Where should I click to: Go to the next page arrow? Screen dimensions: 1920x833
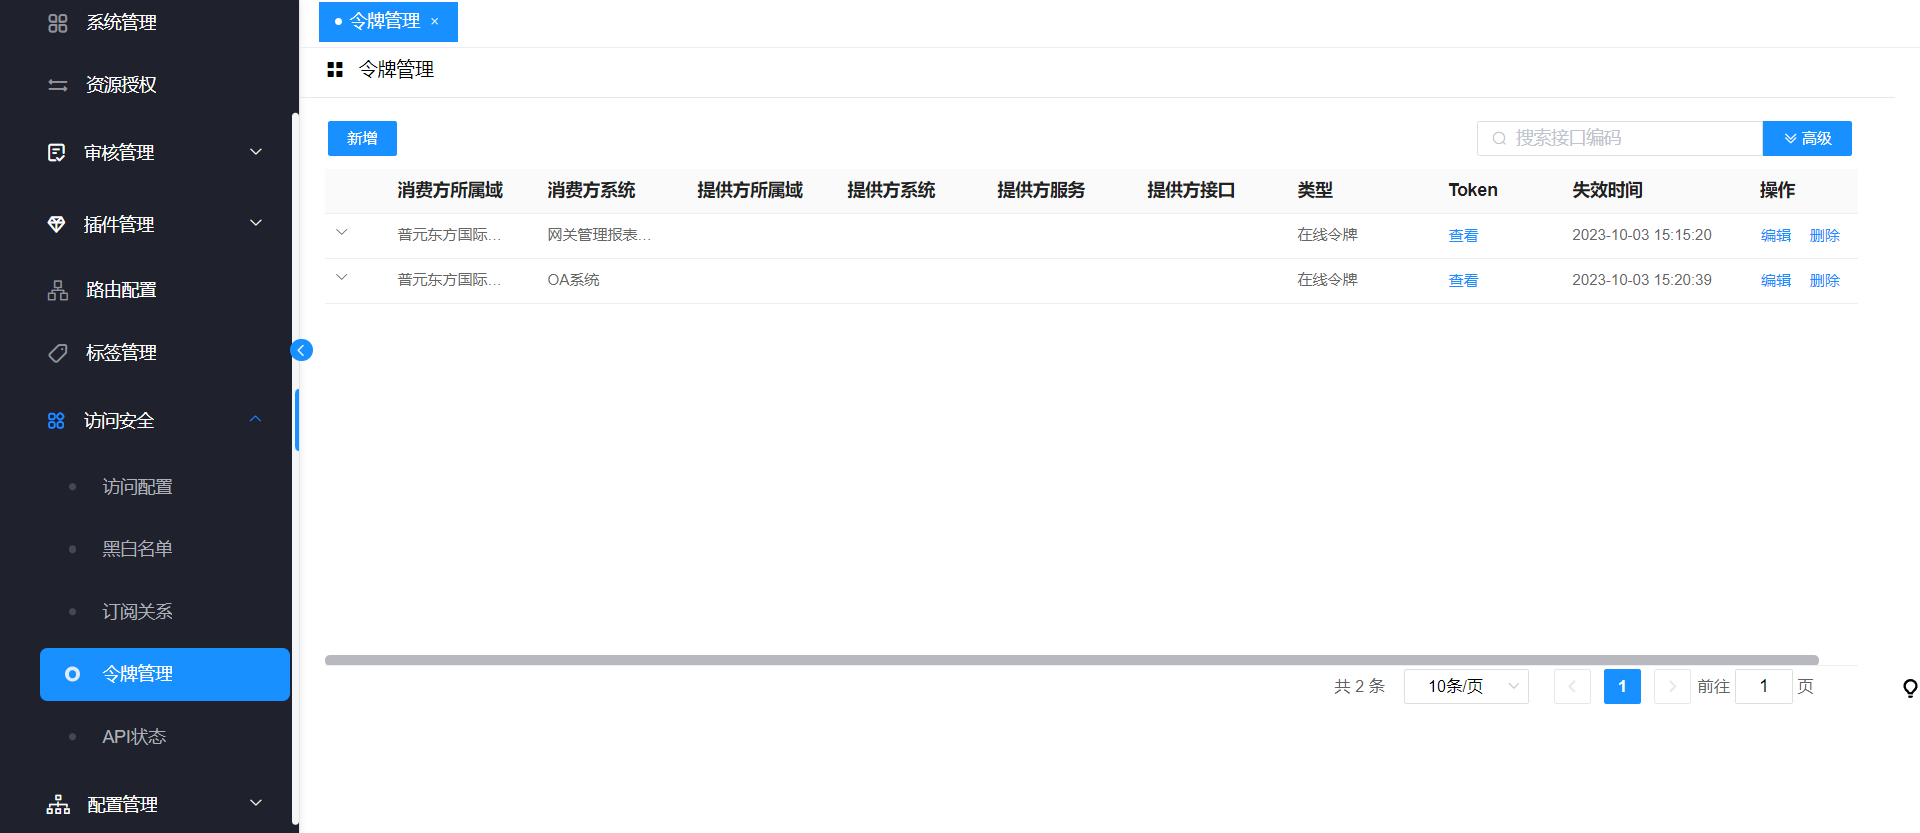pyautogui.click(x=1672, y=686)
